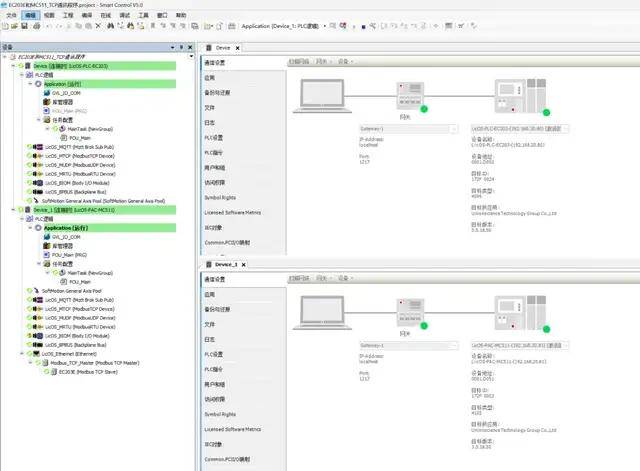Click the Save icon in the toolbar
This screenshot has height=471, width=640.
point(22,27)
